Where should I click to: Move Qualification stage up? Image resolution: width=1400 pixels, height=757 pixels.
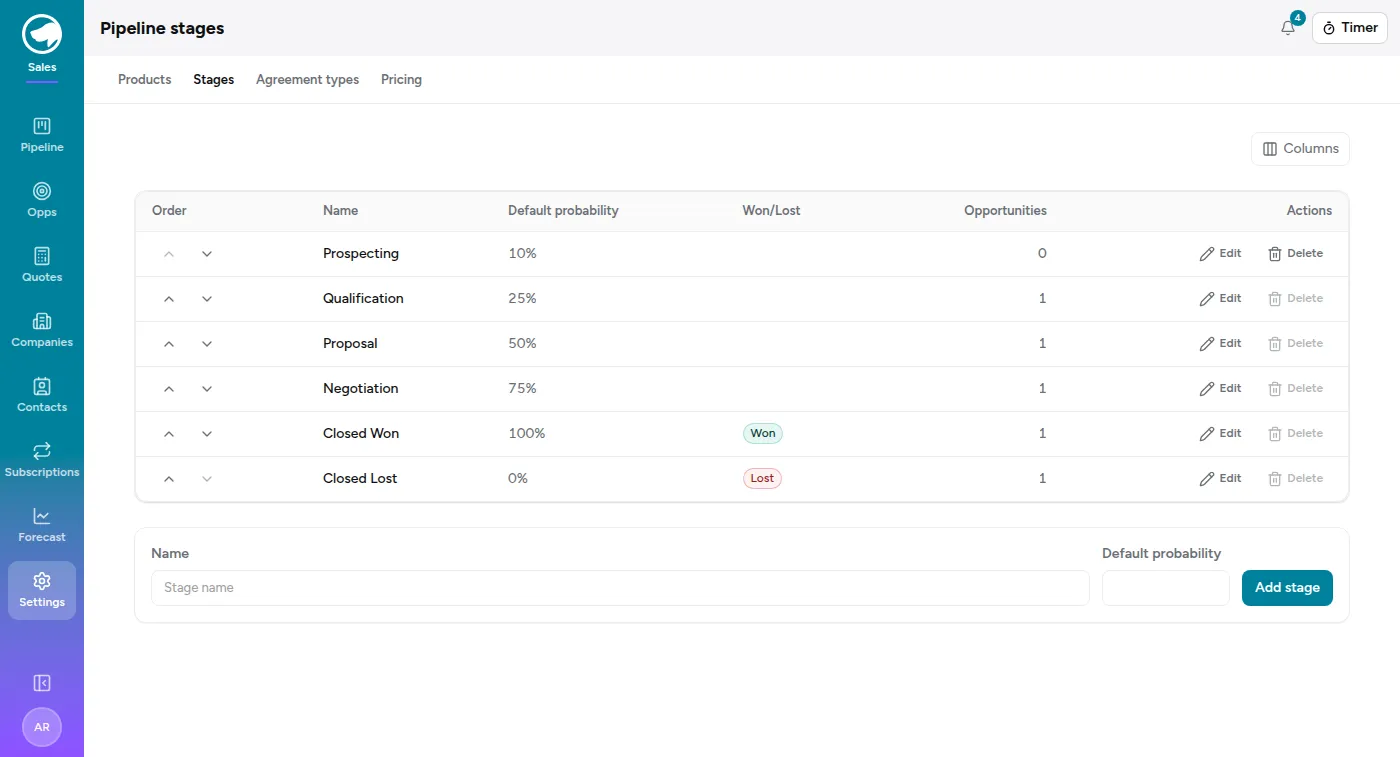click(x=169, y=299)
